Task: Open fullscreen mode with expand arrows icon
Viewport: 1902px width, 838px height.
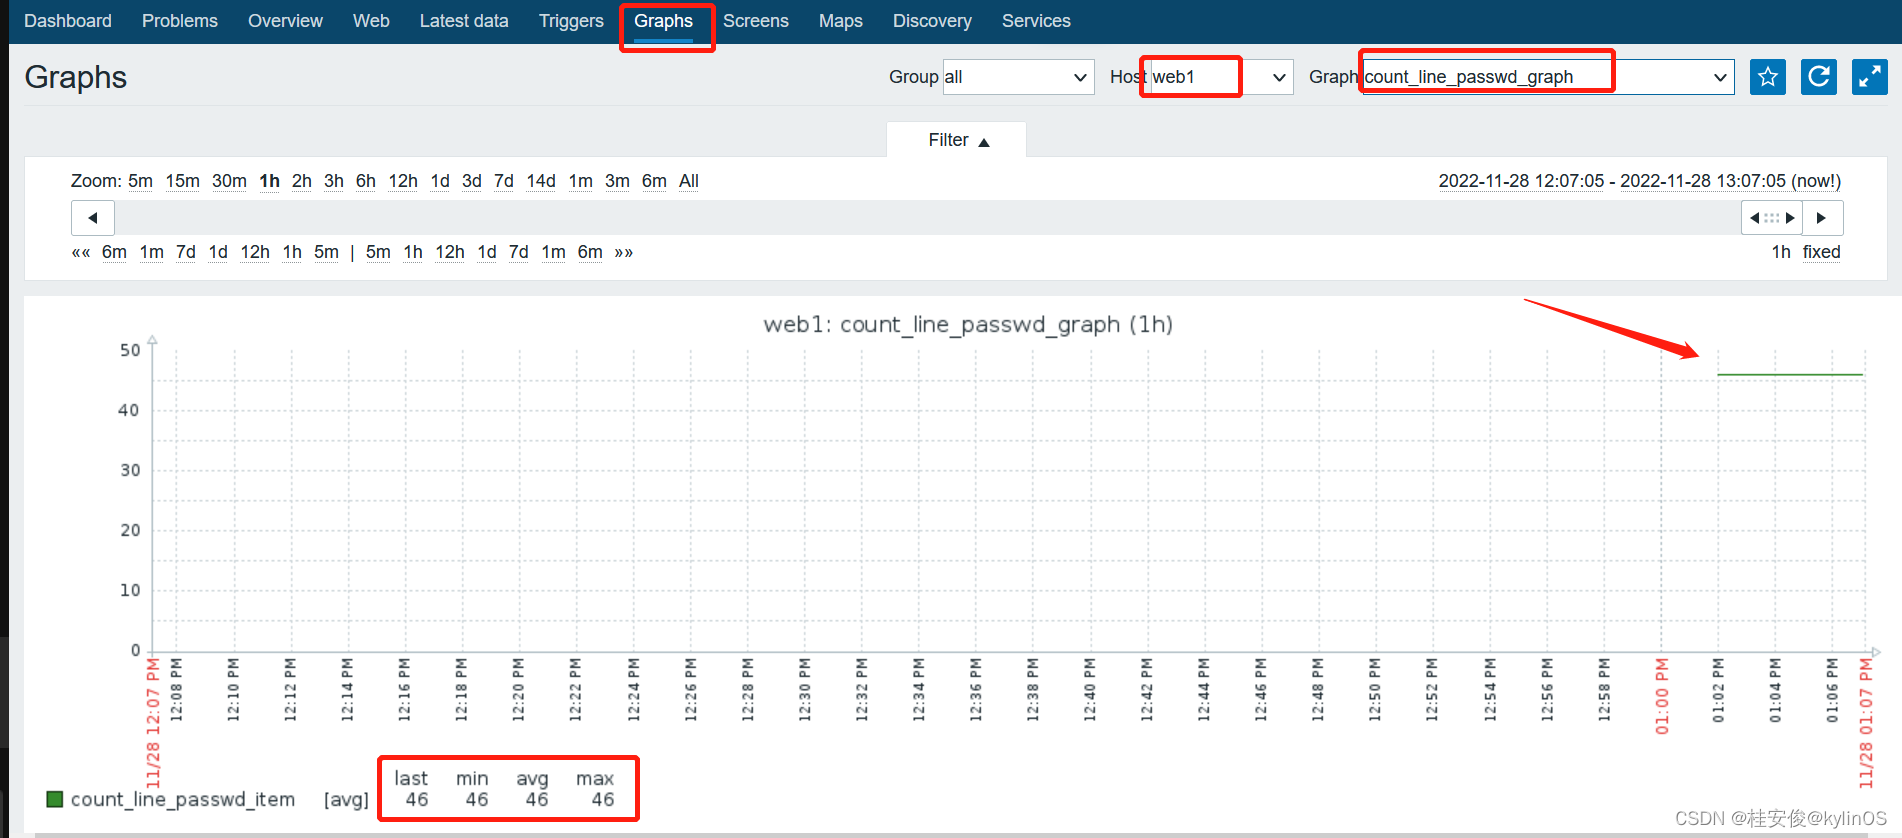Action: (1869, 77)
